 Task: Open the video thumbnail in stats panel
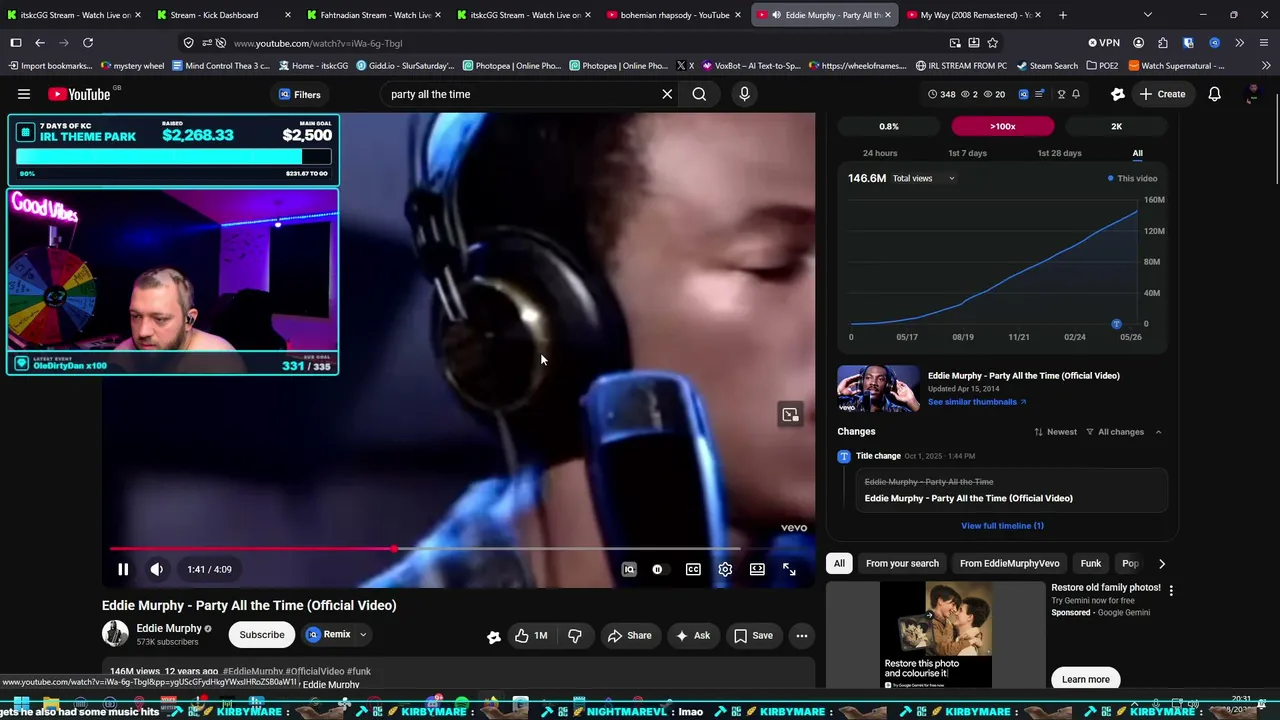[879, 389]
